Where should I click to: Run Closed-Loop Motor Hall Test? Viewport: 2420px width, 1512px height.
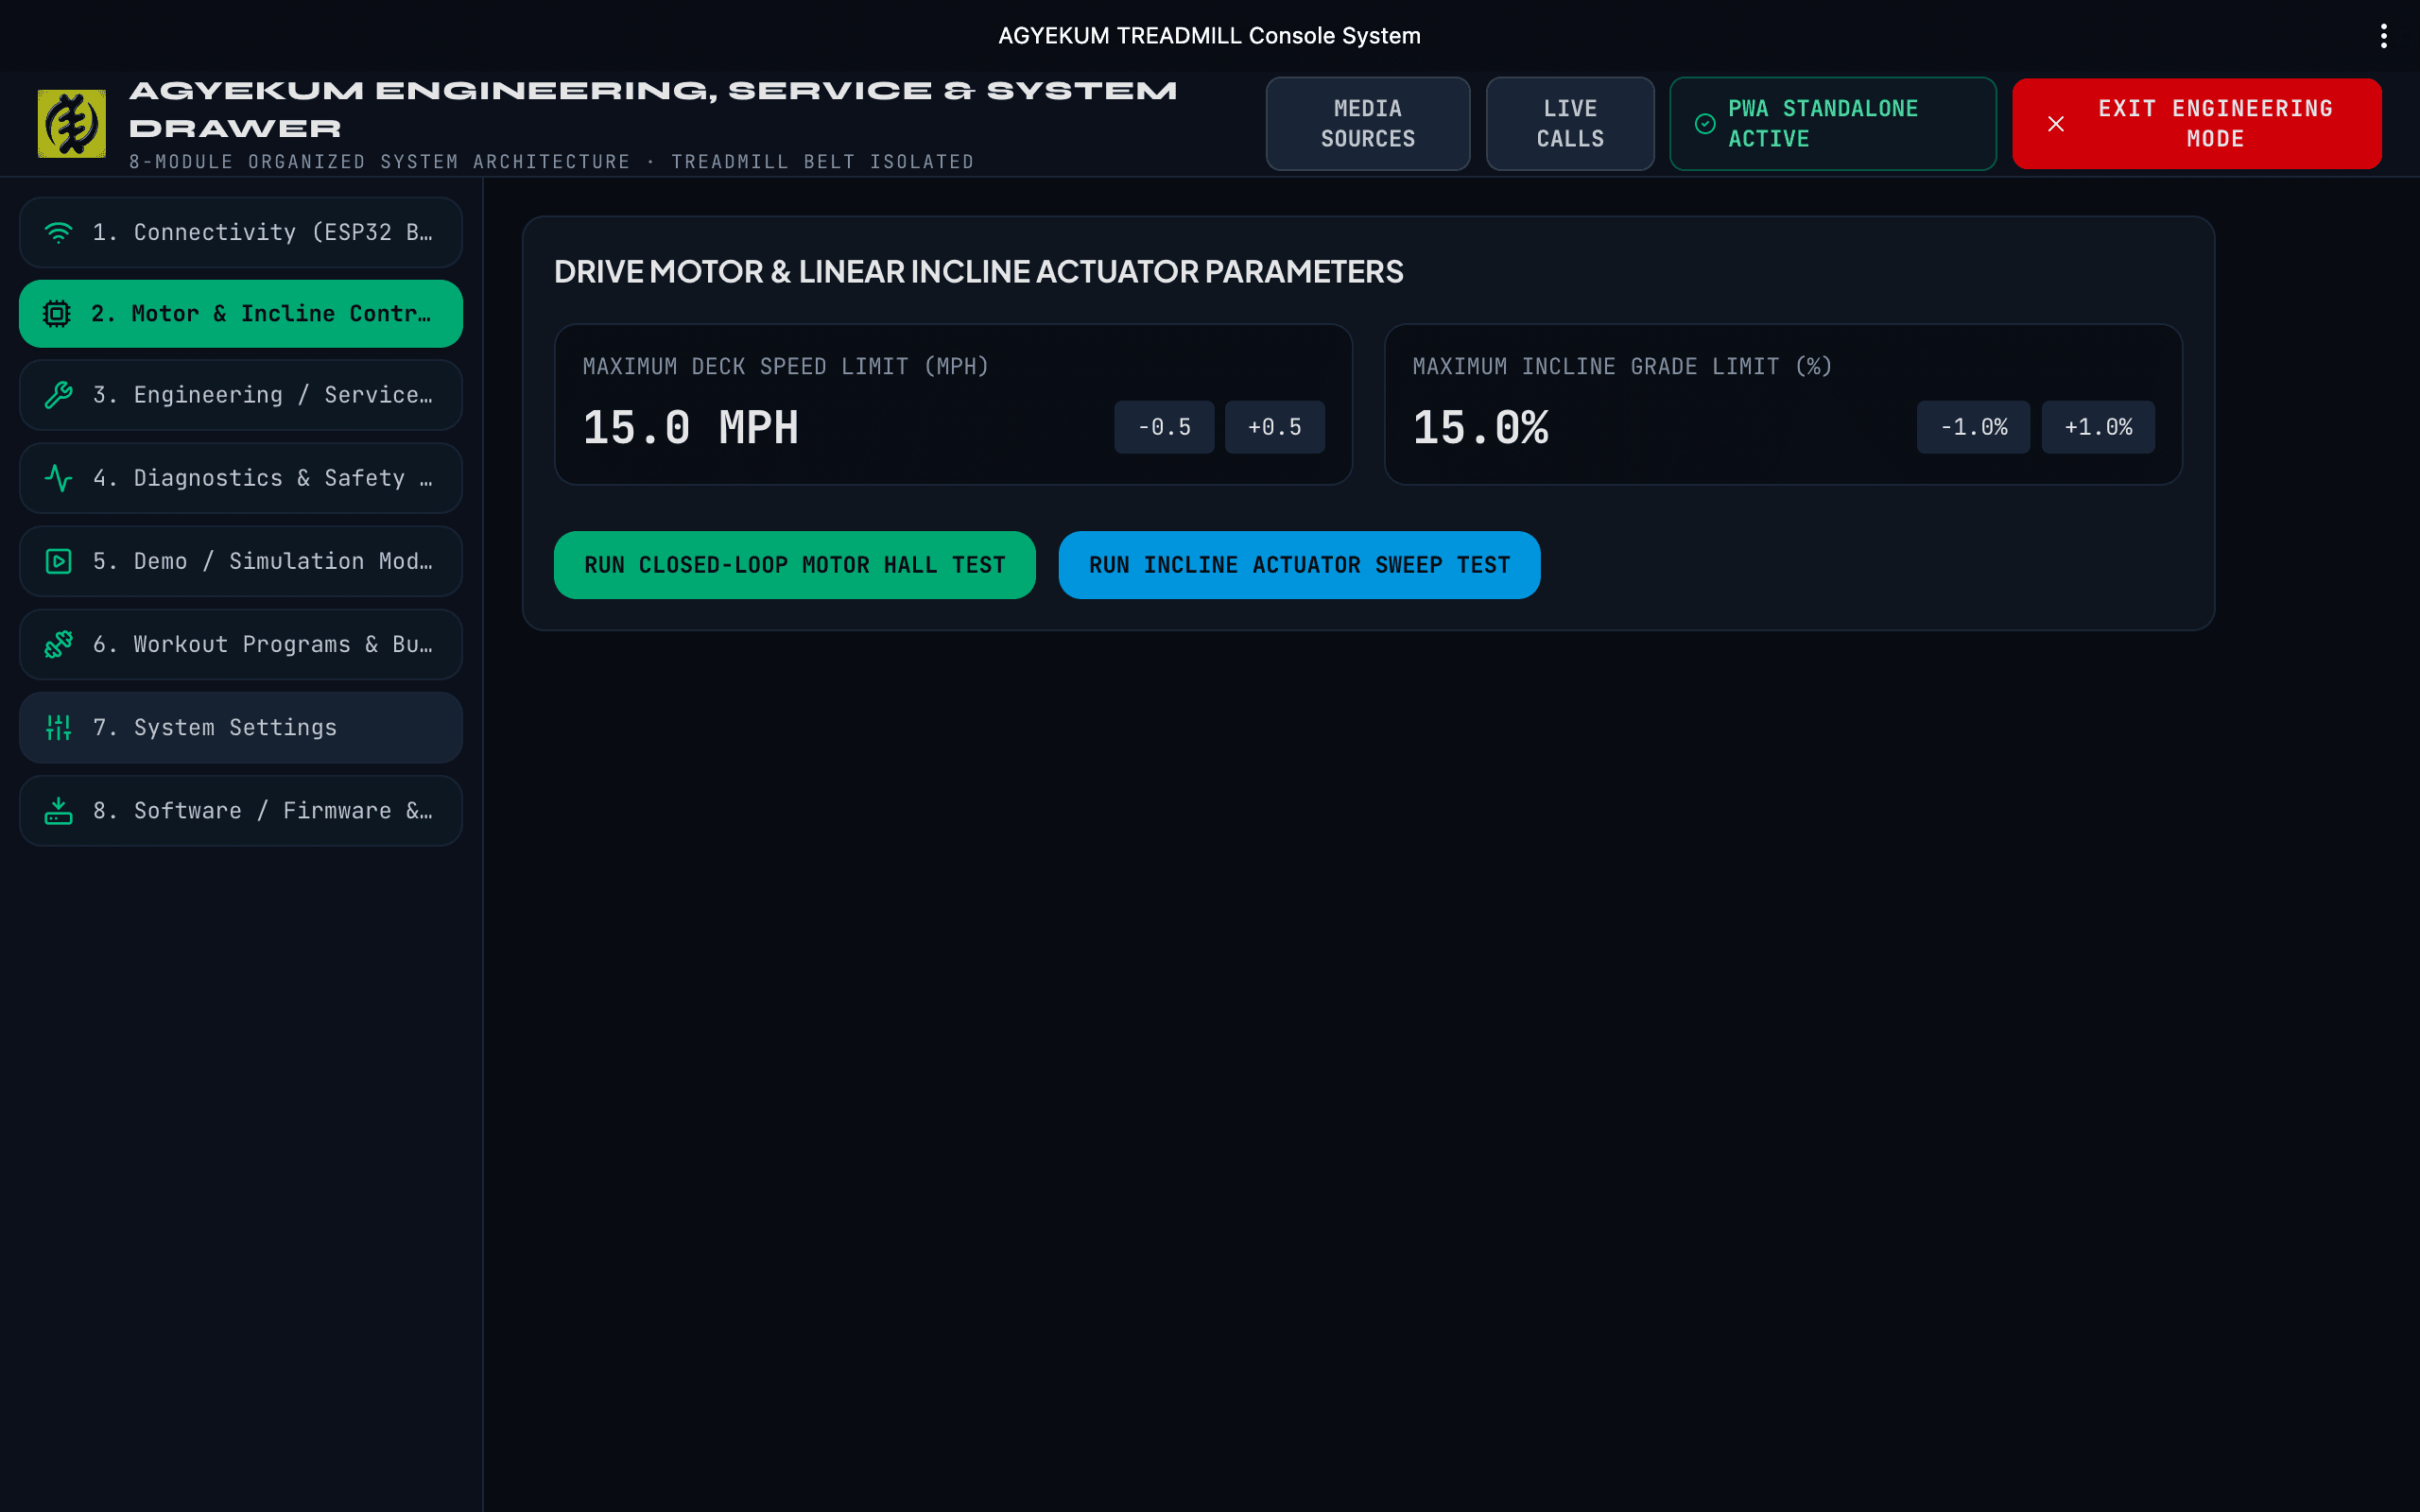point(795,565)
